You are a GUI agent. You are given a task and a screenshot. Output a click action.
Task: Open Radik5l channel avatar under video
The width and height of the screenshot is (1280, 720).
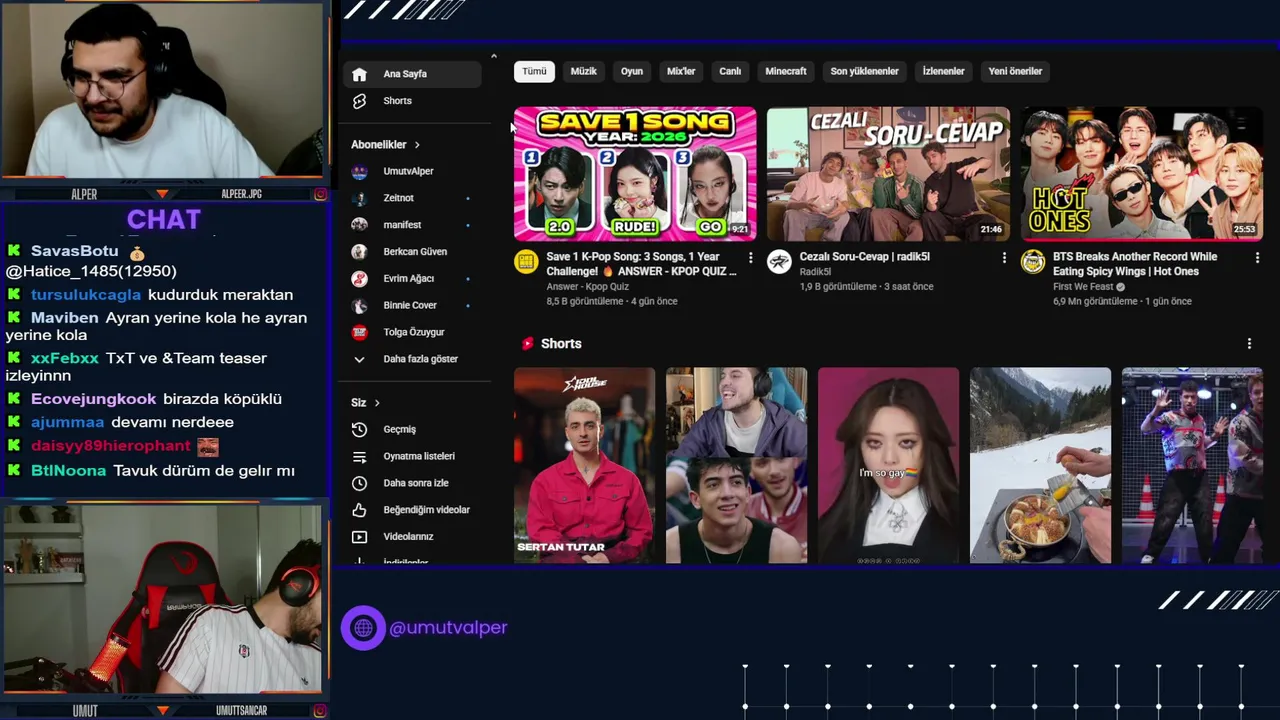(x=779, y=262)
